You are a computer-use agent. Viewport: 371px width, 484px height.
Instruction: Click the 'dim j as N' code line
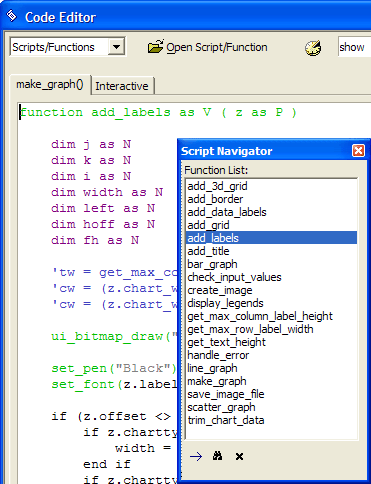click(91, 144)
